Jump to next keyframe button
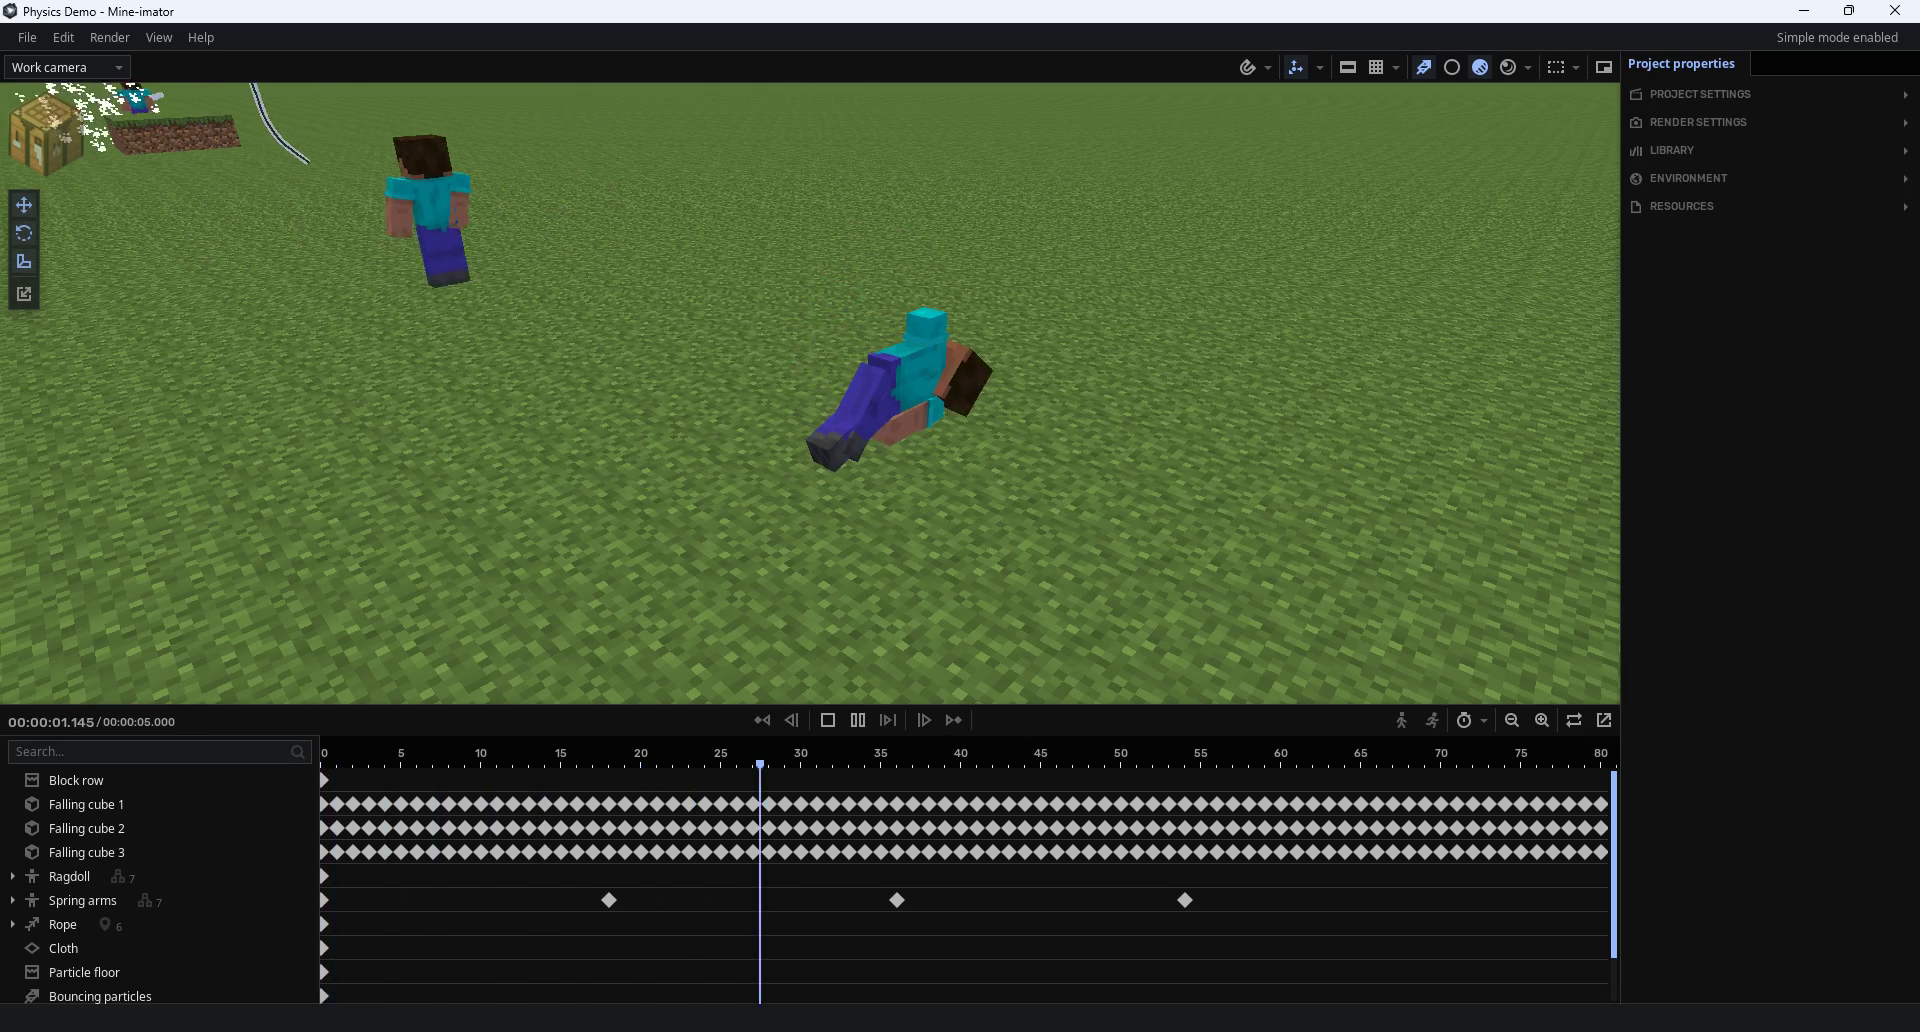 click(x=954, y=720)
